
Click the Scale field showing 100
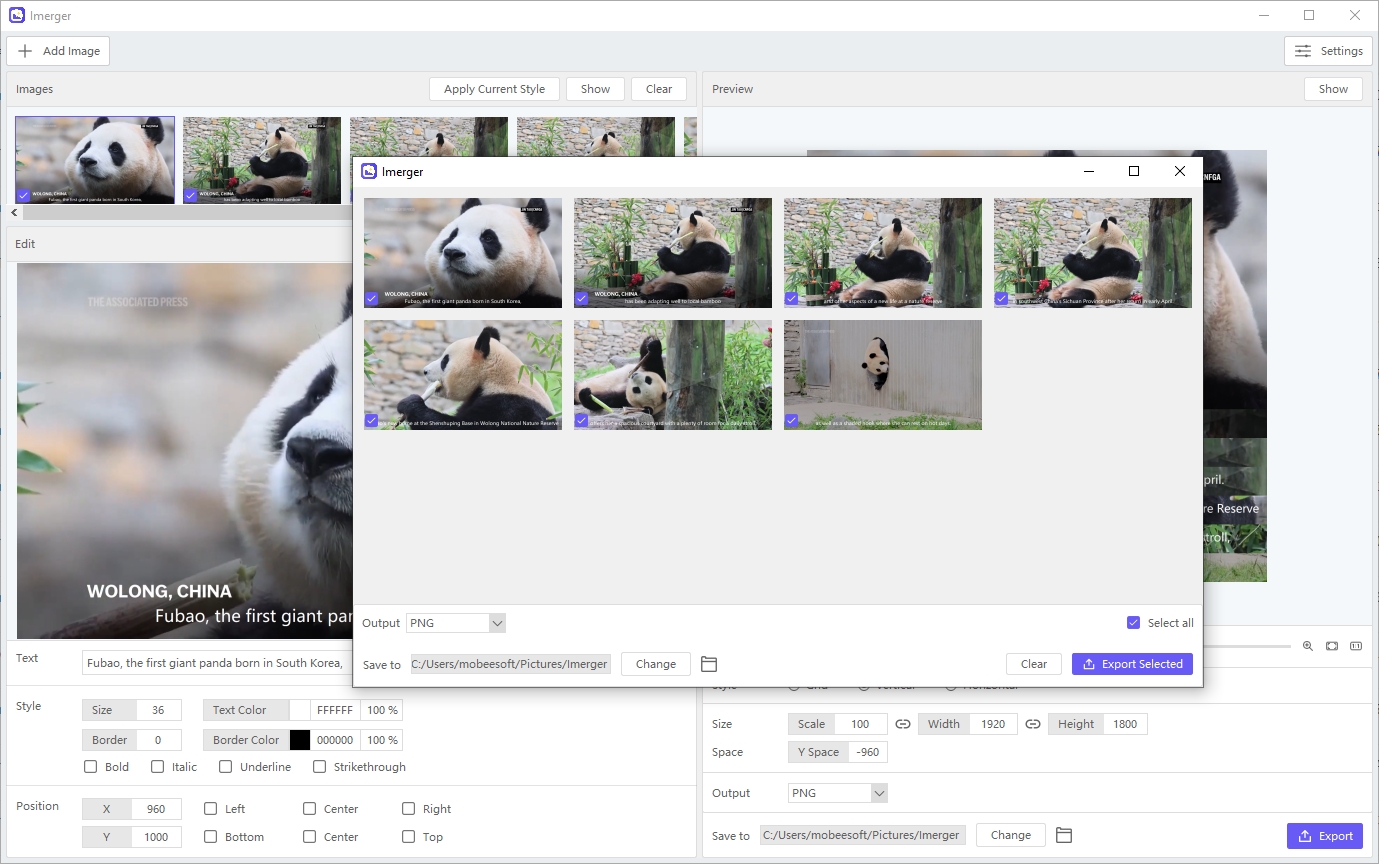pos(861,724)
